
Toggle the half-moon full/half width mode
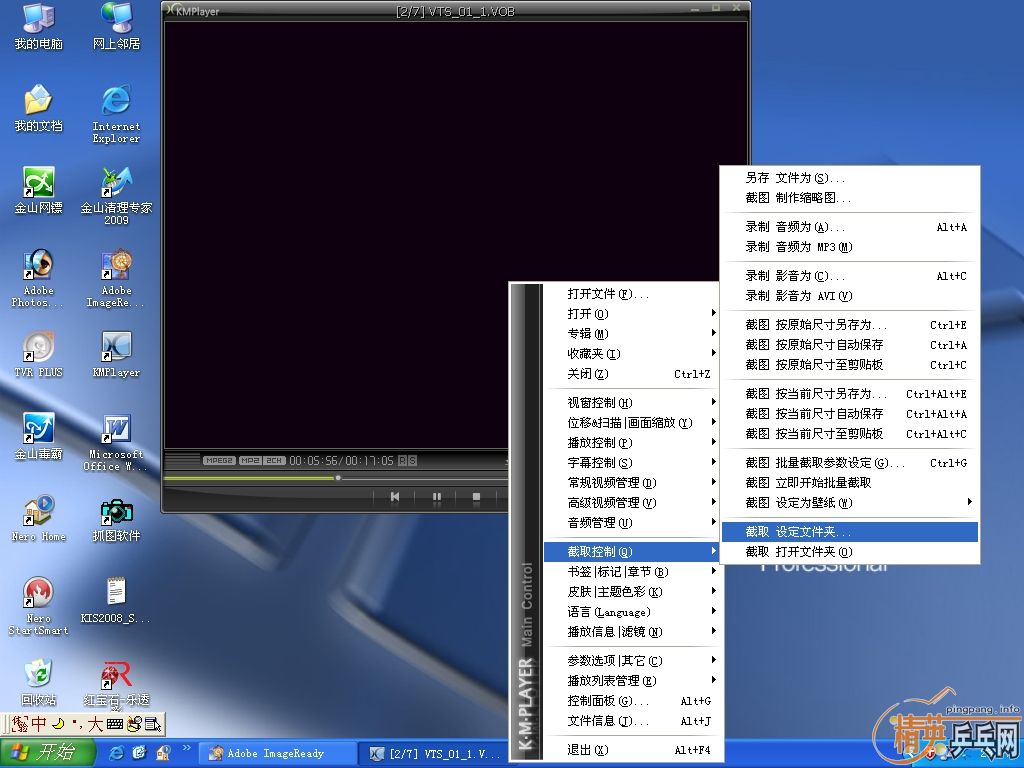58,724
